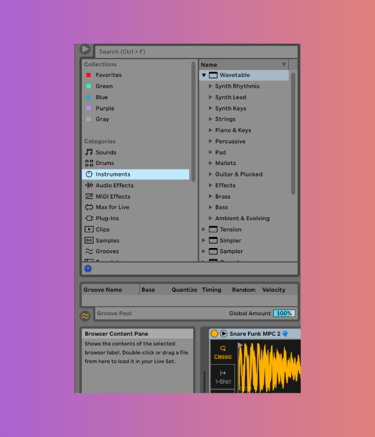Click the Quantize column header
The height and width of the screenshot is (437, 375).
tap(184, 290)
